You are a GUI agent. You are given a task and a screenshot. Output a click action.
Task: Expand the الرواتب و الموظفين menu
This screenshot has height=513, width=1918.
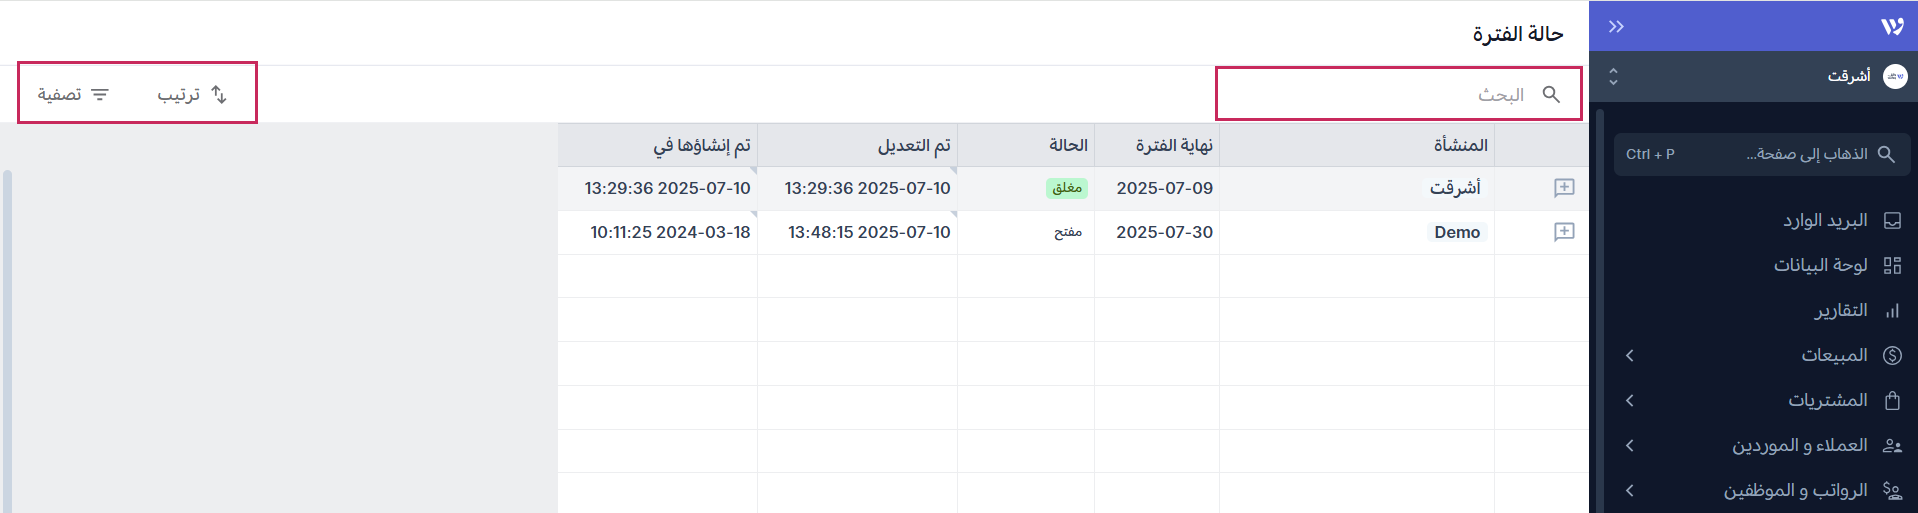1630,491
